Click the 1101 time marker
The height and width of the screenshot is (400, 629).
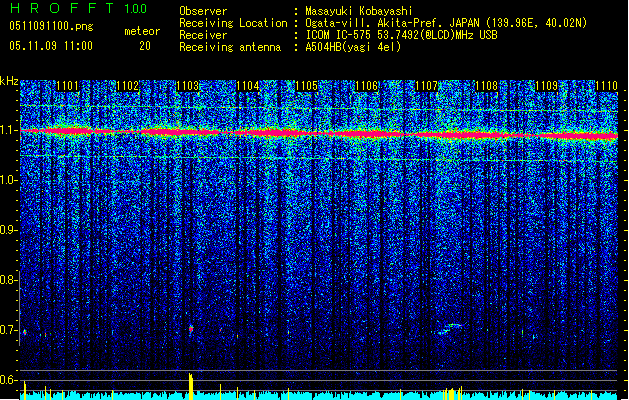pos(67,86)
